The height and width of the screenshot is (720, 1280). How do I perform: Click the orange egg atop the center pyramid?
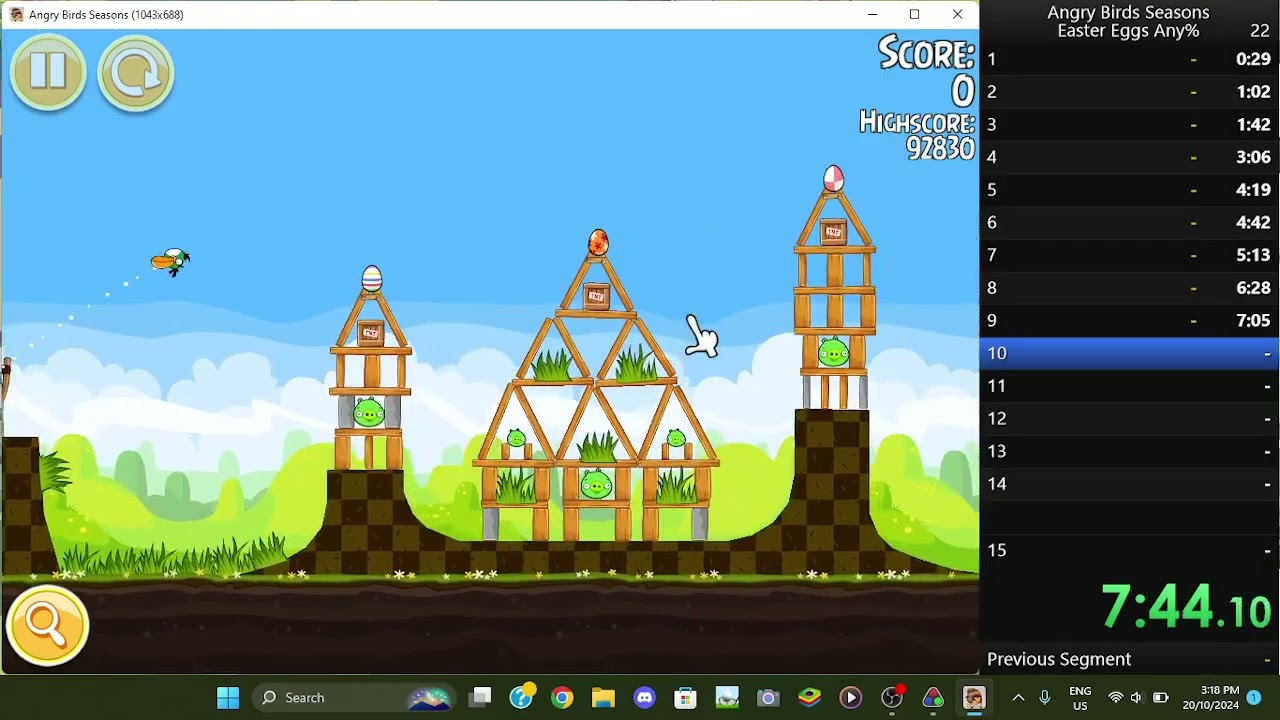click(x=598, y=242)
